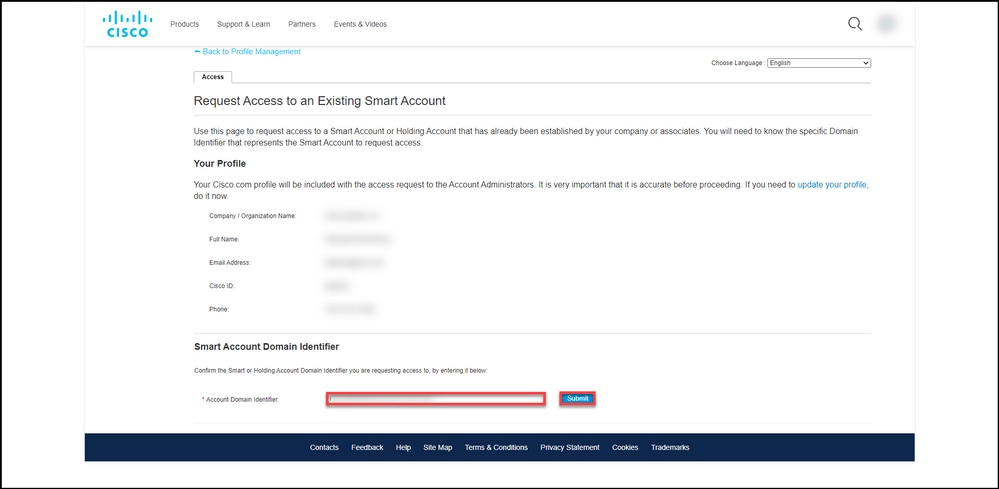This screenshot has height=489, width=999.
Task: Click the Submit button
Action: (x=577, y=399)
